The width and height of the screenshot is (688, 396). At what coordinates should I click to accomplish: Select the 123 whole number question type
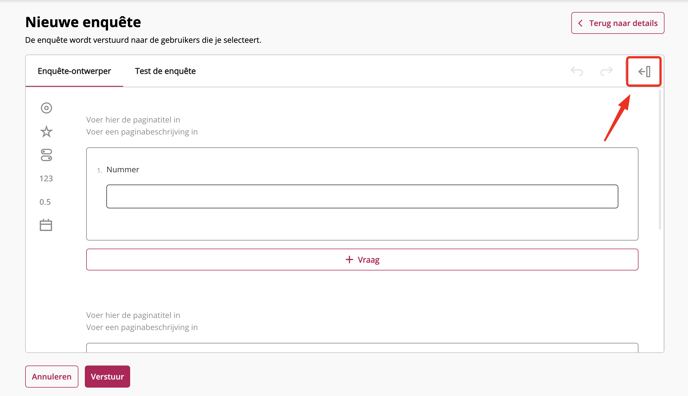tap(46, 178)
